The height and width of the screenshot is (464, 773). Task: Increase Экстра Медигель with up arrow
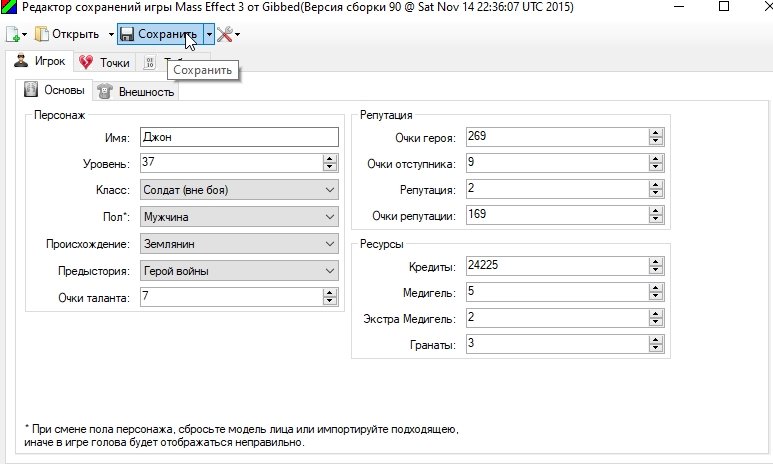(x=656, y=314)
